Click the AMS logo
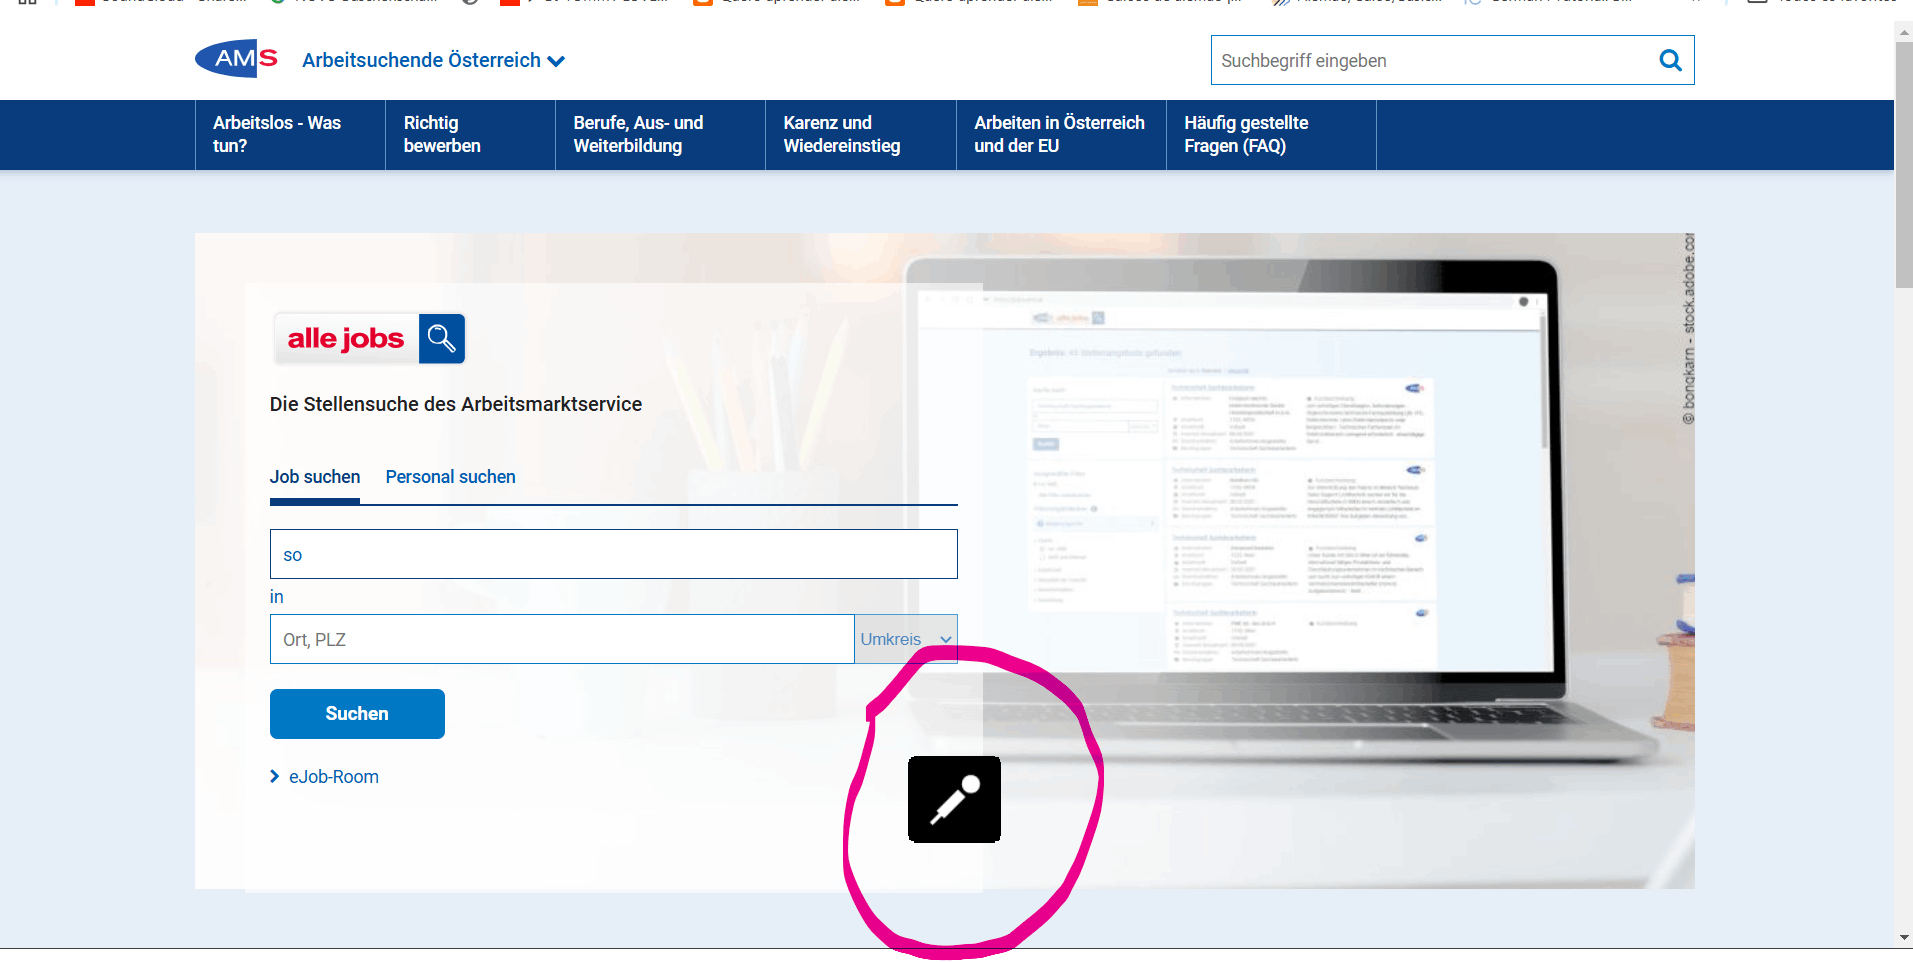Image resolution: width=1913 pixels, height=962 pixels. [x=236, y=59]
